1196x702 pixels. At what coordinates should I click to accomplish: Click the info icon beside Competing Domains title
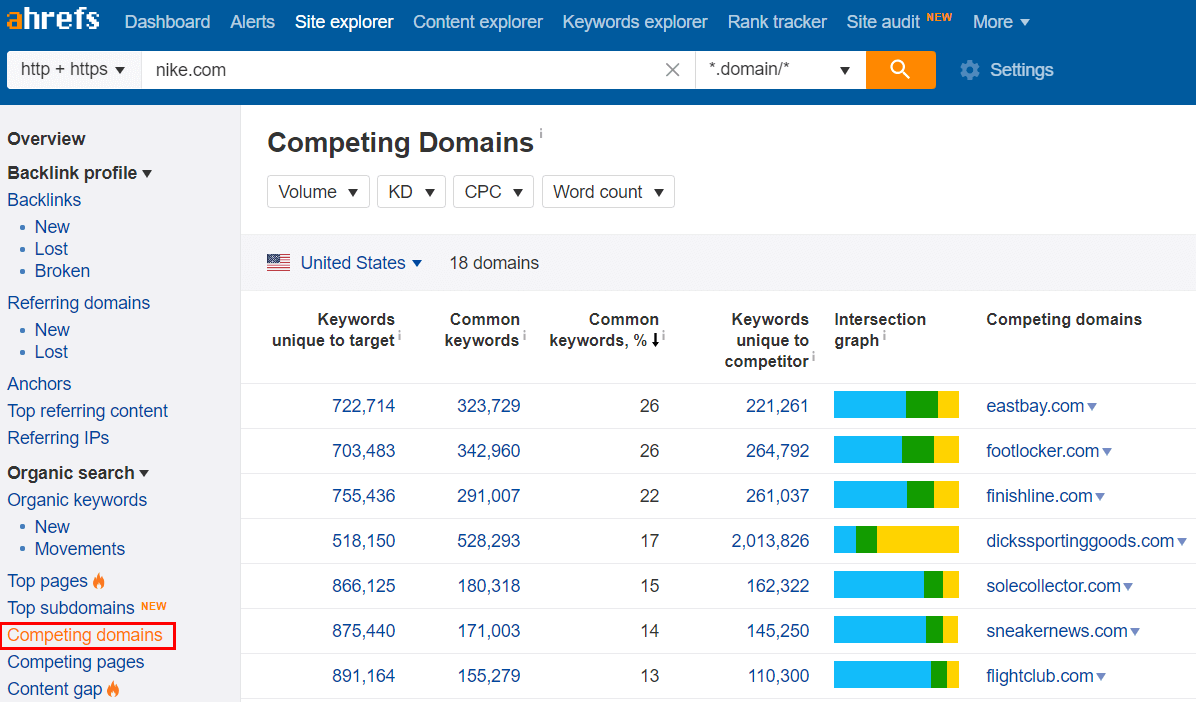pyautogui.click(x=541, y=133)
